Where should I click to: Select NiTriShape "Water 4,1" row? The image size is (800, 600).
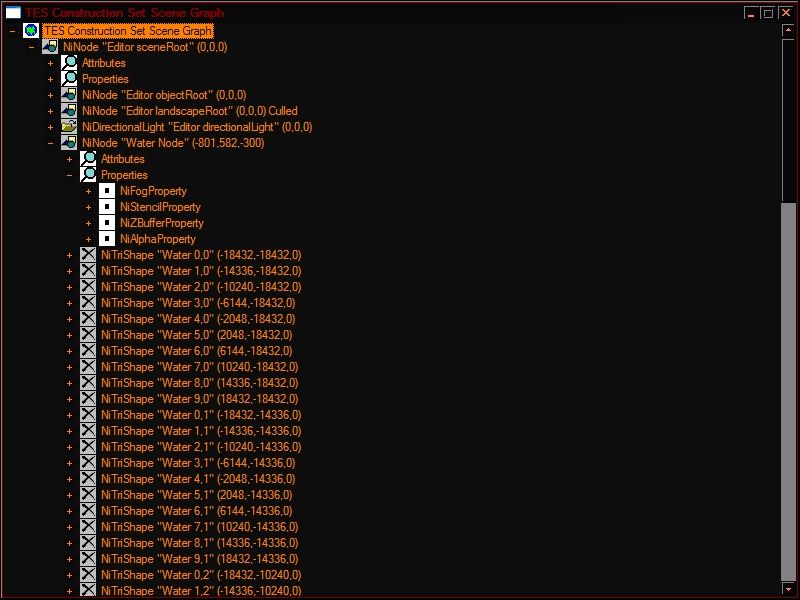coord(198,479)
